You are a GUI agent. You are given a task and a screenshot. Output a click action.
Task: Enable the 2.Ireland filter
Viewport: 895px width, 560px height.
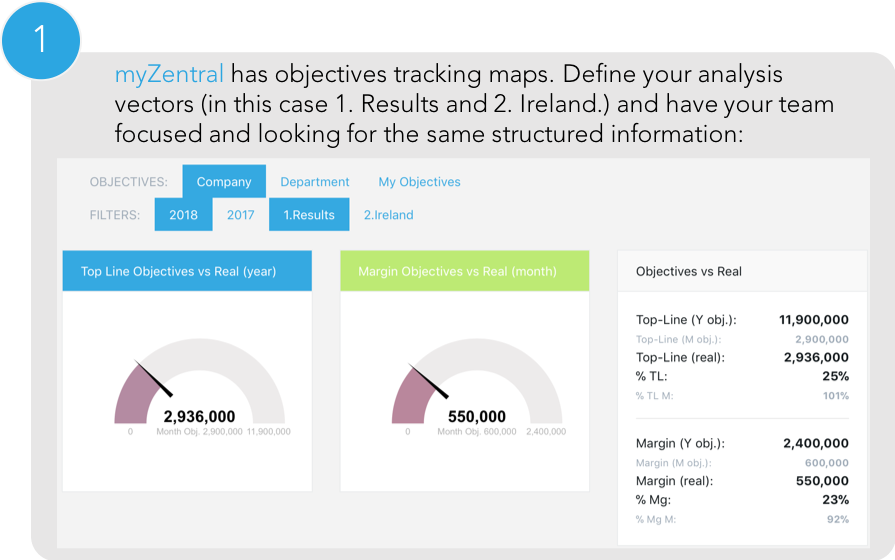point(388,215)
